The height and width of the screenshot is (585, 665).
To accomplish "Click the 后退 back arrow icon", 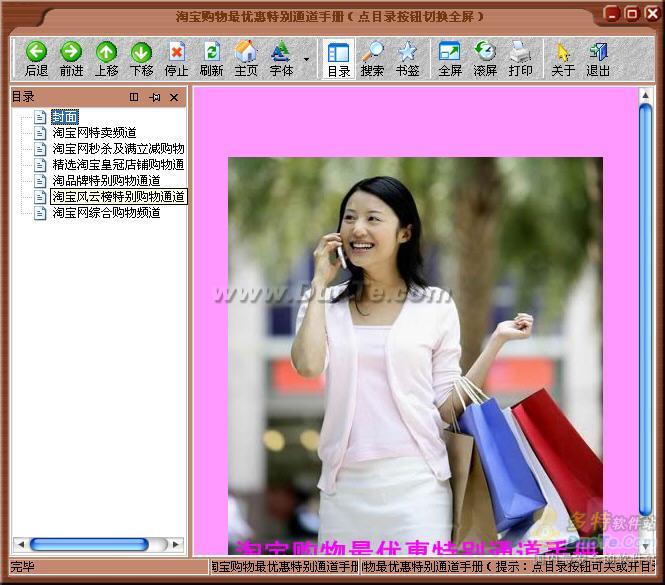I will [x=36, y=52].
